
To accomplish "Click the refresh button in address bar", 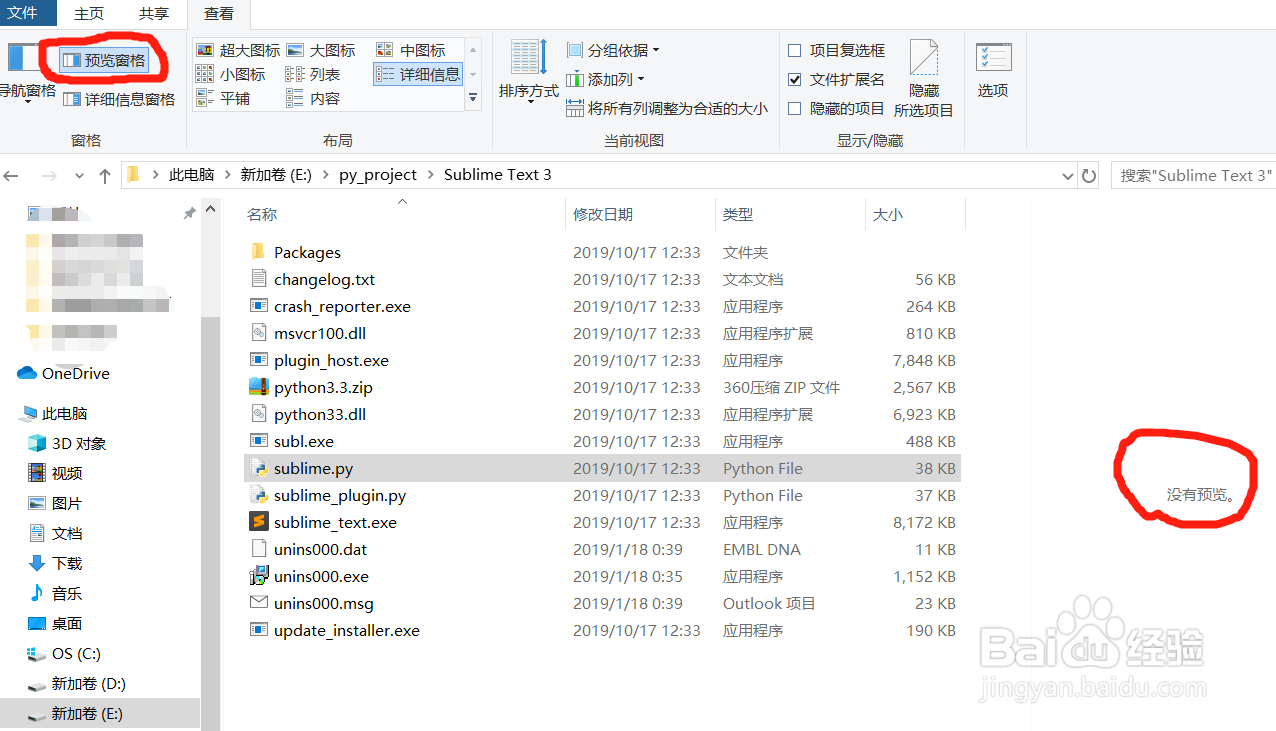I will click(x=1089, y=174).
